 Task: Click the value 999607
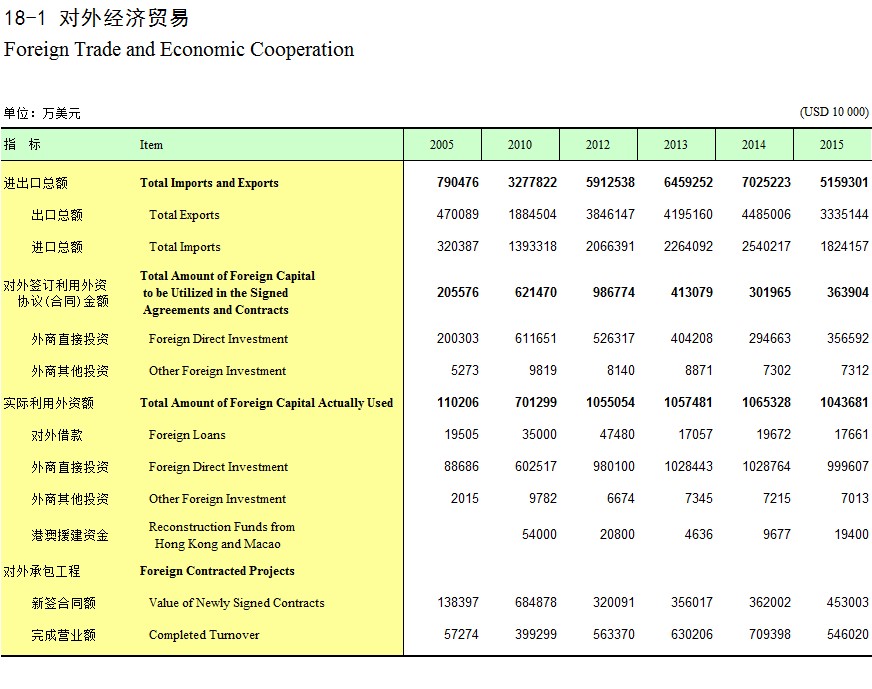tap(848, 467)
